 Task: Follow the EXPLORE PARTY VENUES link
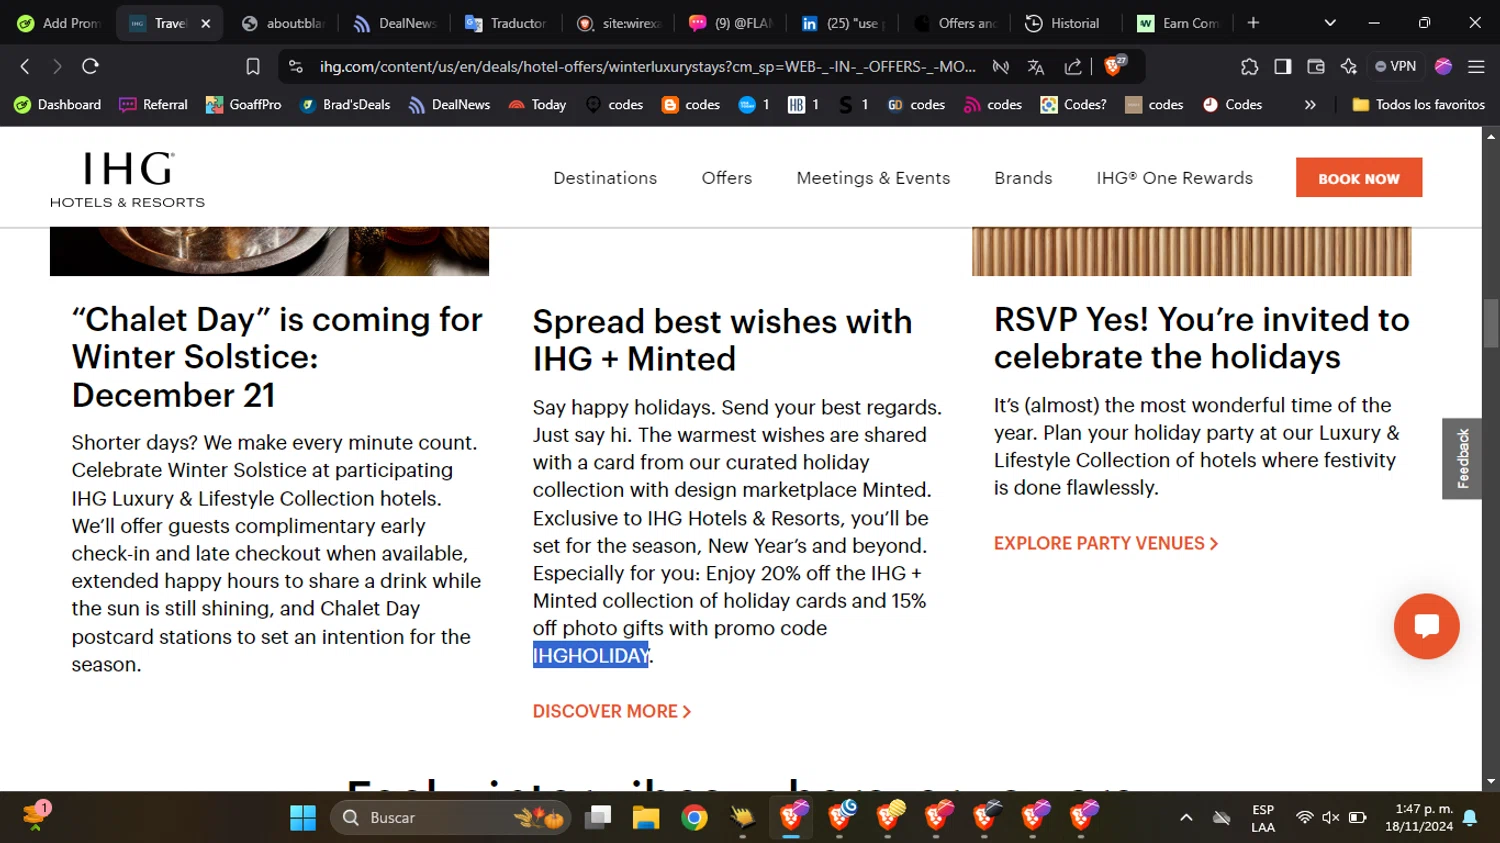point(1106,543)
